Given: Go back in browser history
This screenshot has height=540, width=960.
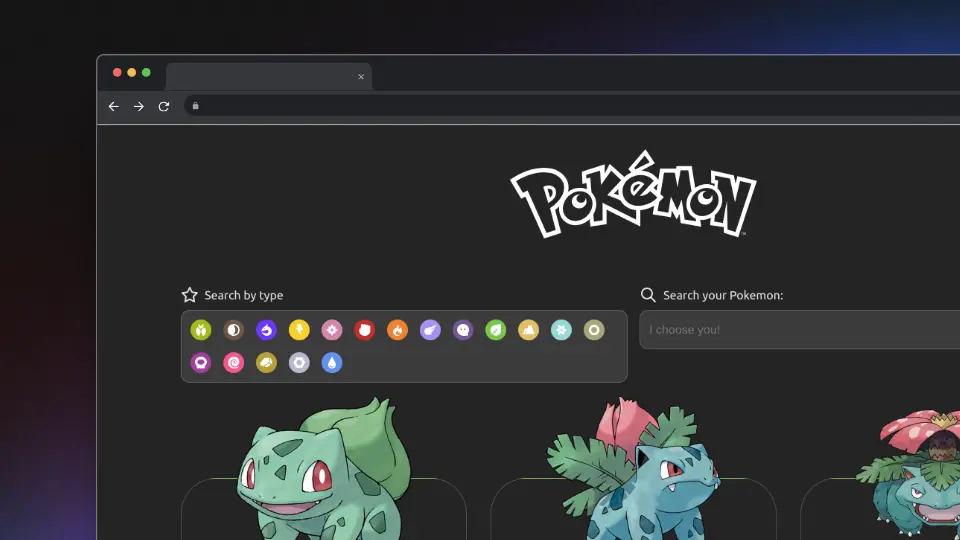Looking at the screenshot, I should (114, 107).
